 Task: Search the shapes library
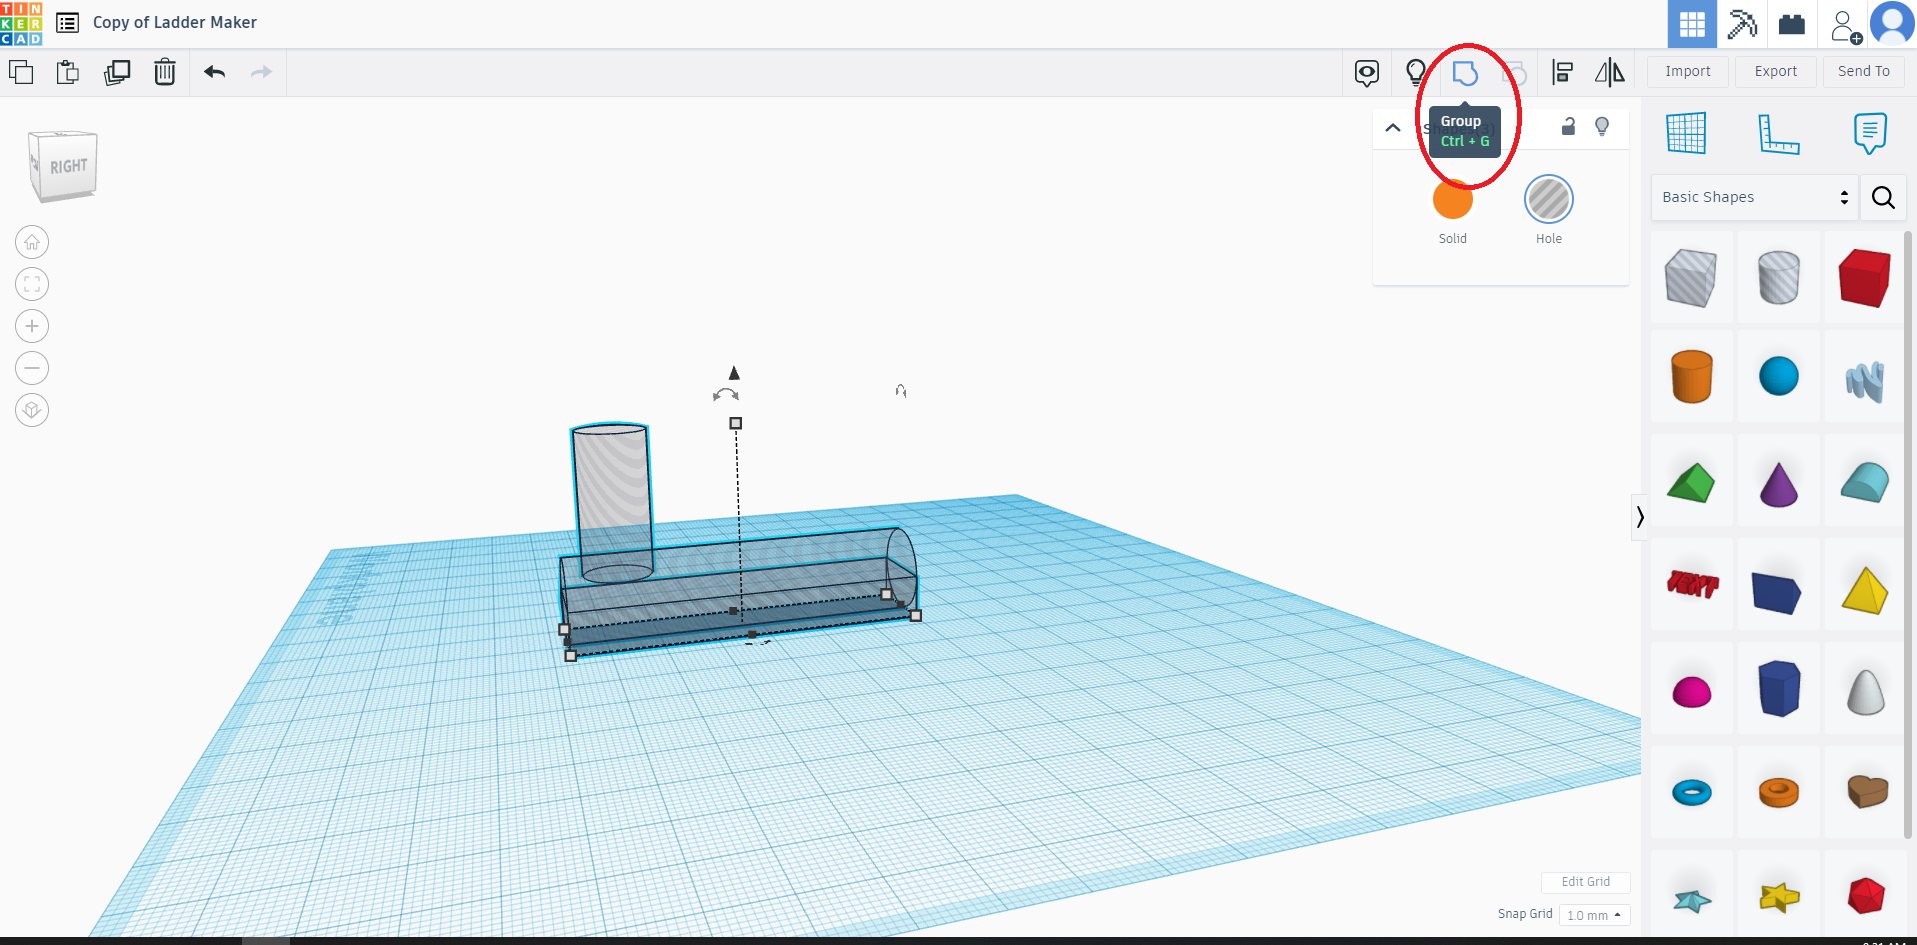[1883, 197]
